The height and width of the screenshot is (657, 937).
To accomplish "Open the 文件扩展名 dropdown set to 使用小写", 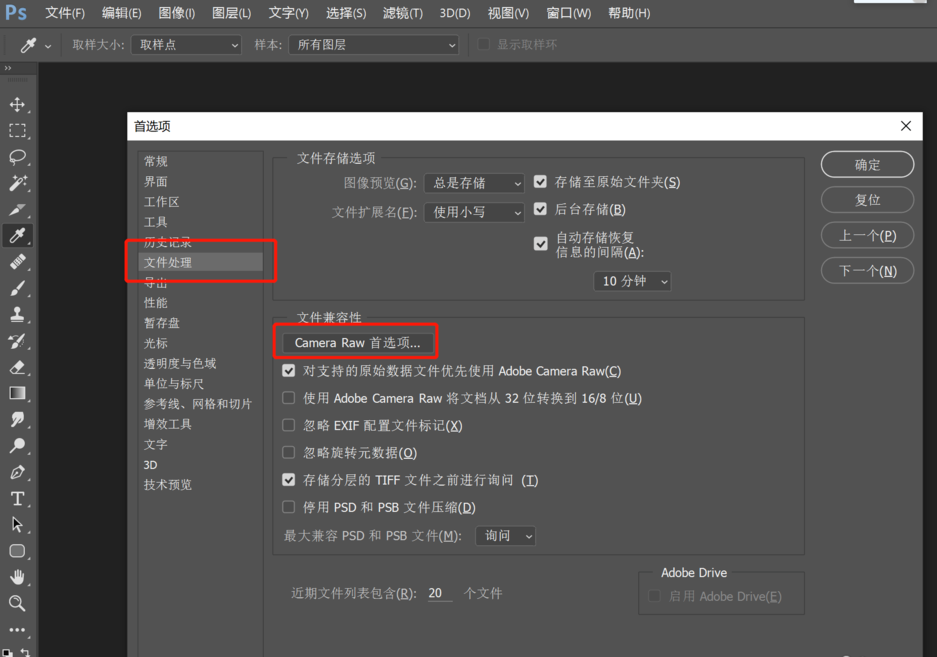I will point(474,212).
